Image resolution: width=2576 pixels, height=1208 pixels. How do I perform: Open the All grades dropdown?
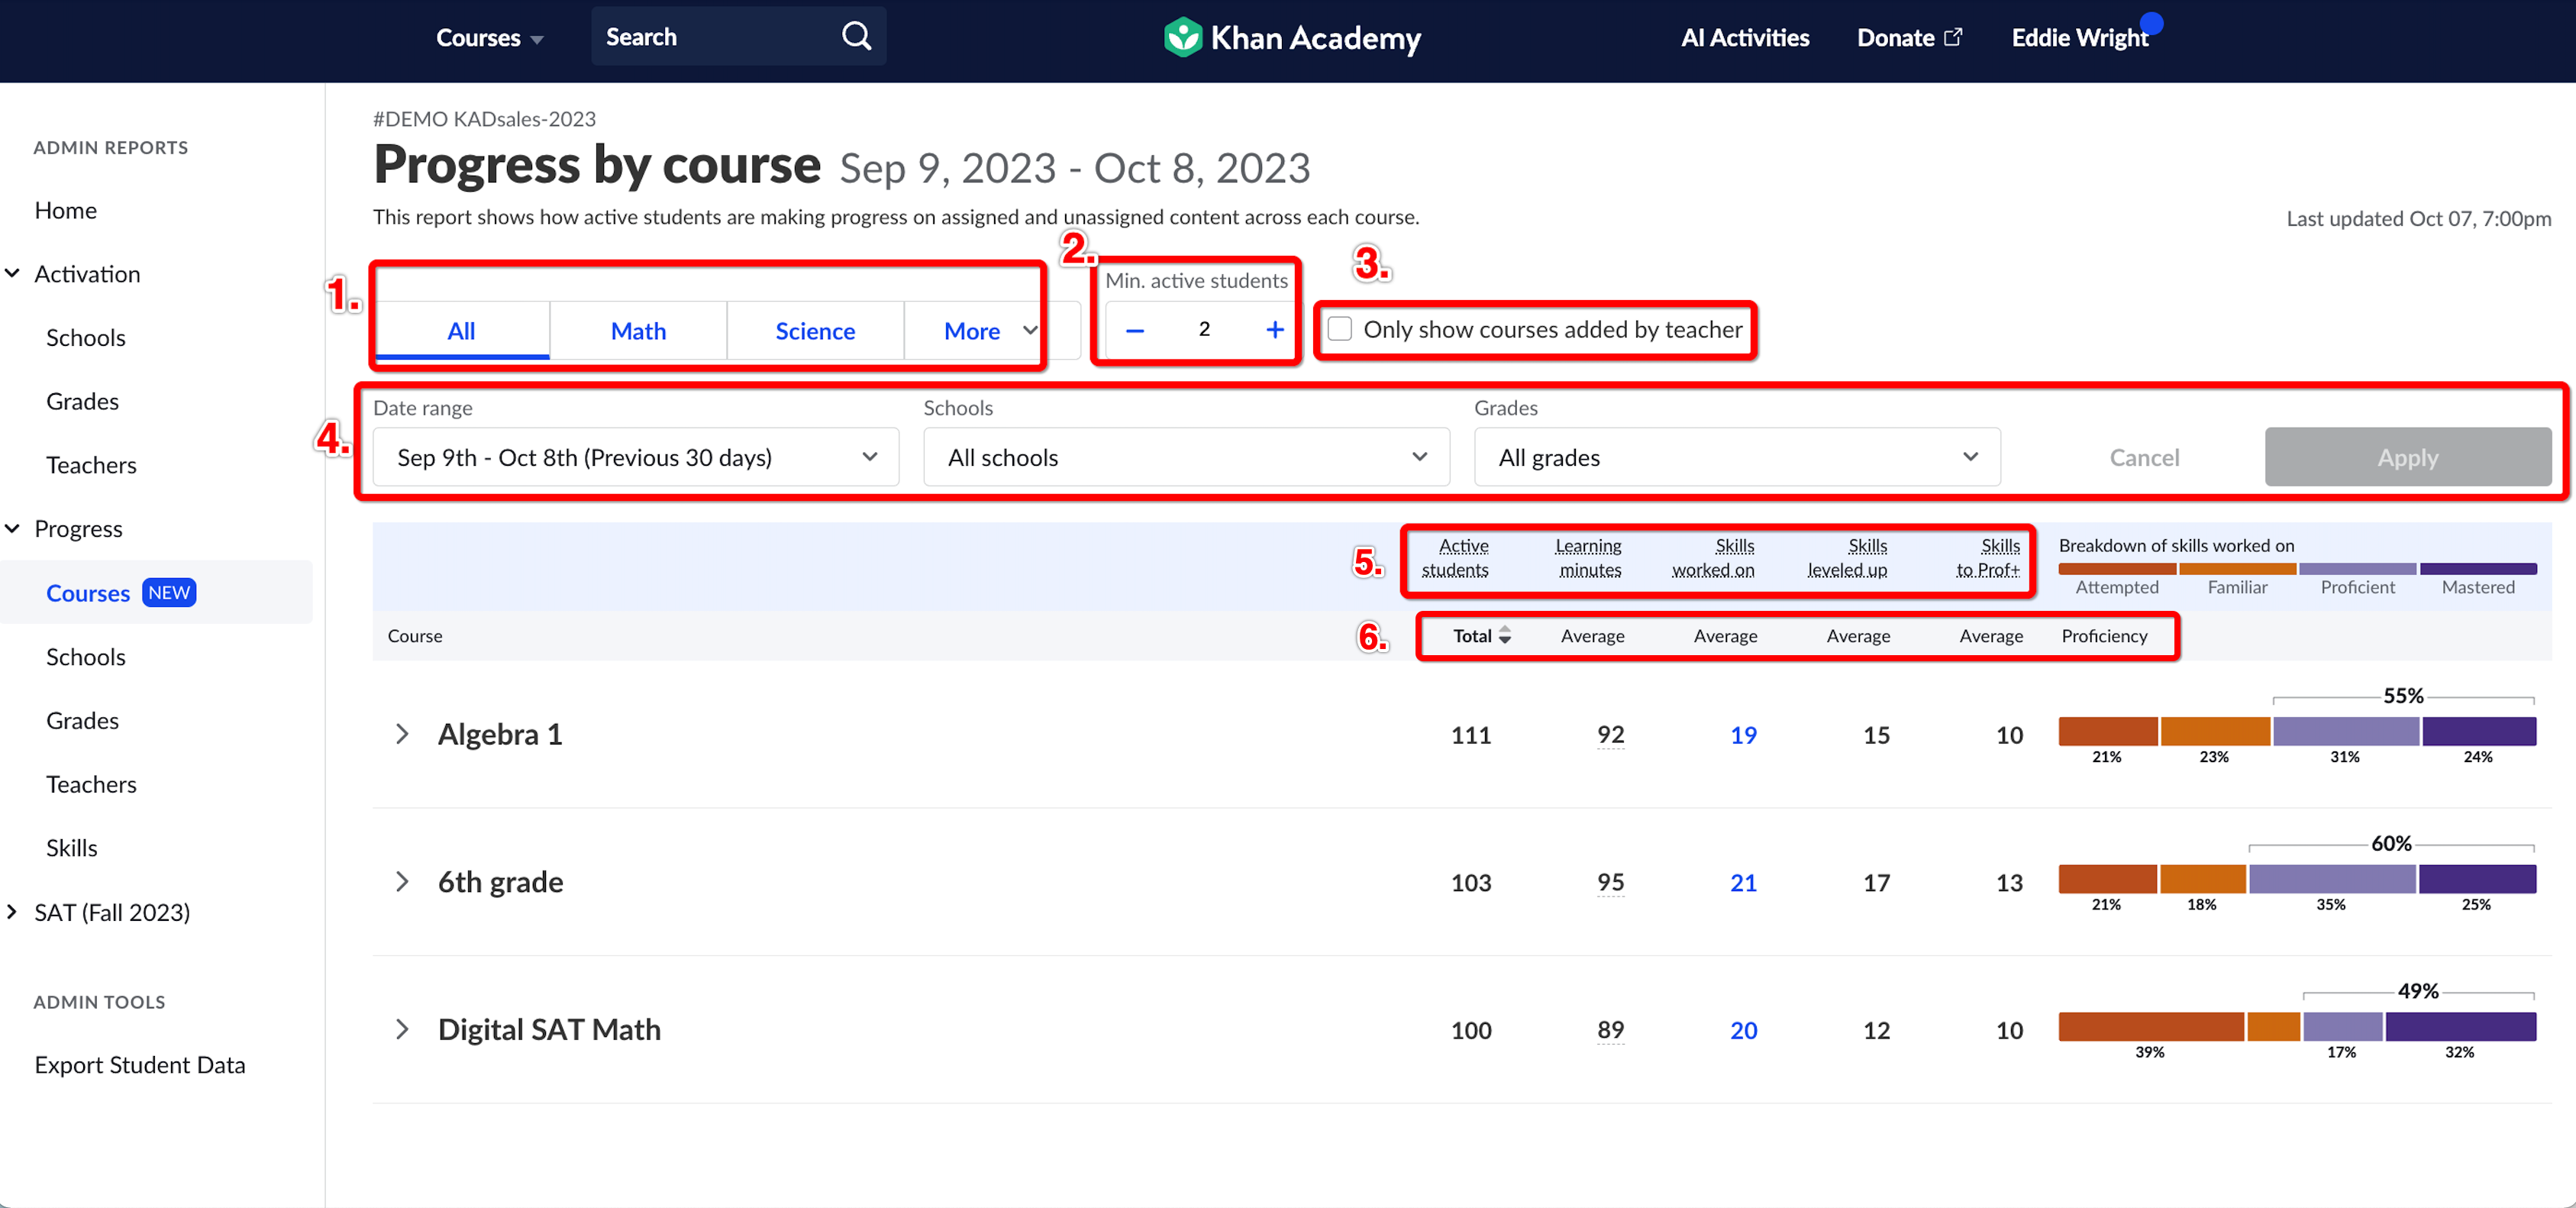tap(1737, 458)
